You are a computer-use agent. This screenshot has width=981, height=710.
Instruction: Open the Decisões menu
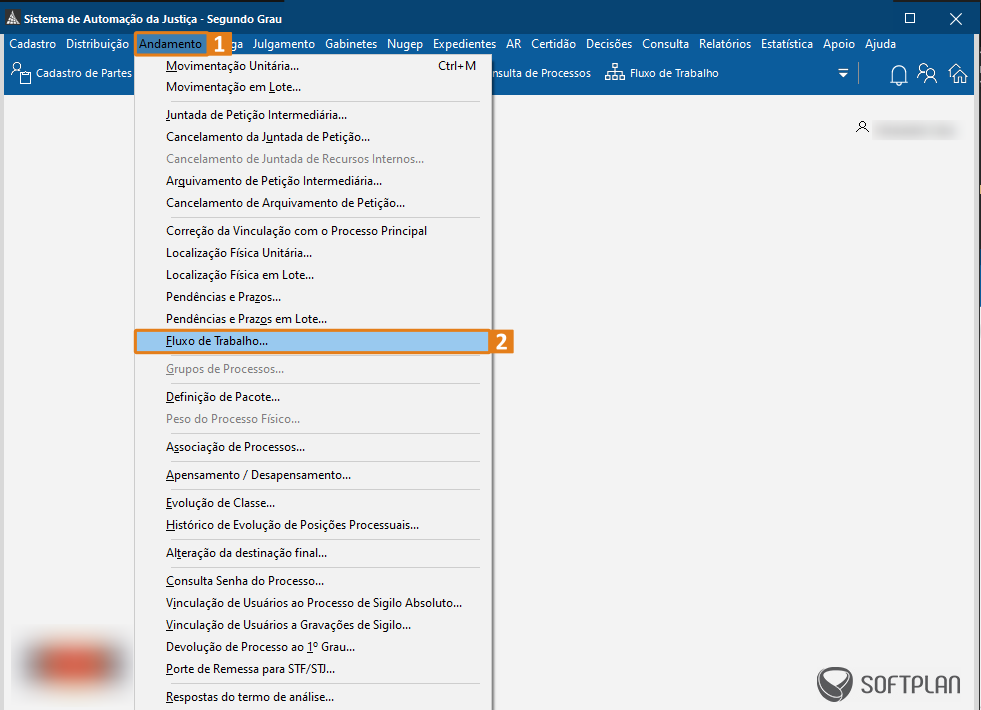click(609, 44)
